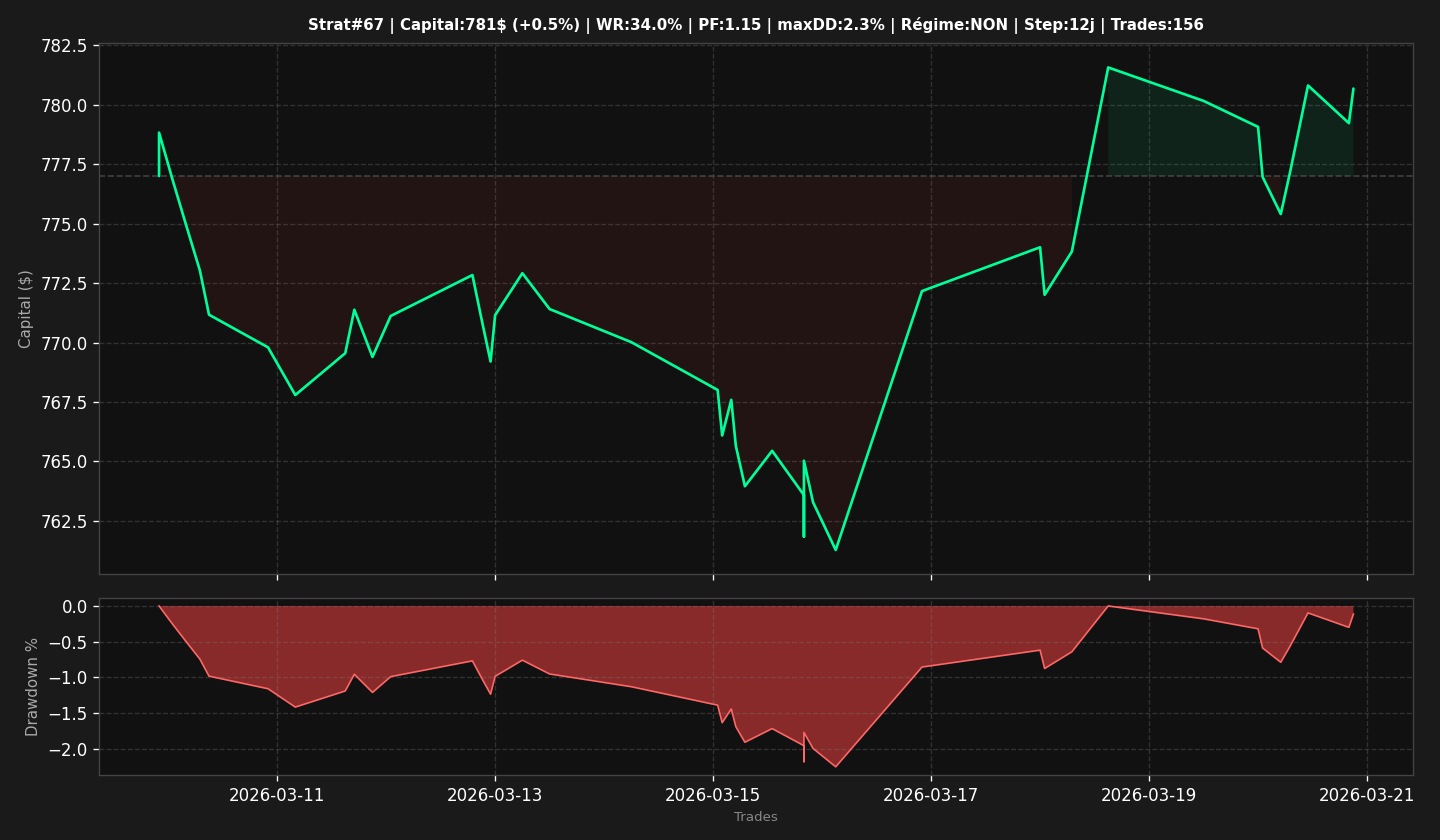Click the -0.5 drawdown axis tick
The height and width of the screenshot is (840, 1440).
pos(73,642)
